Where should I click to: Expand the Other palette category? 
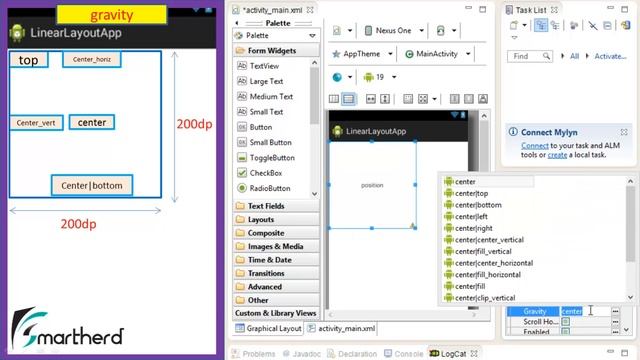point(276,300)
